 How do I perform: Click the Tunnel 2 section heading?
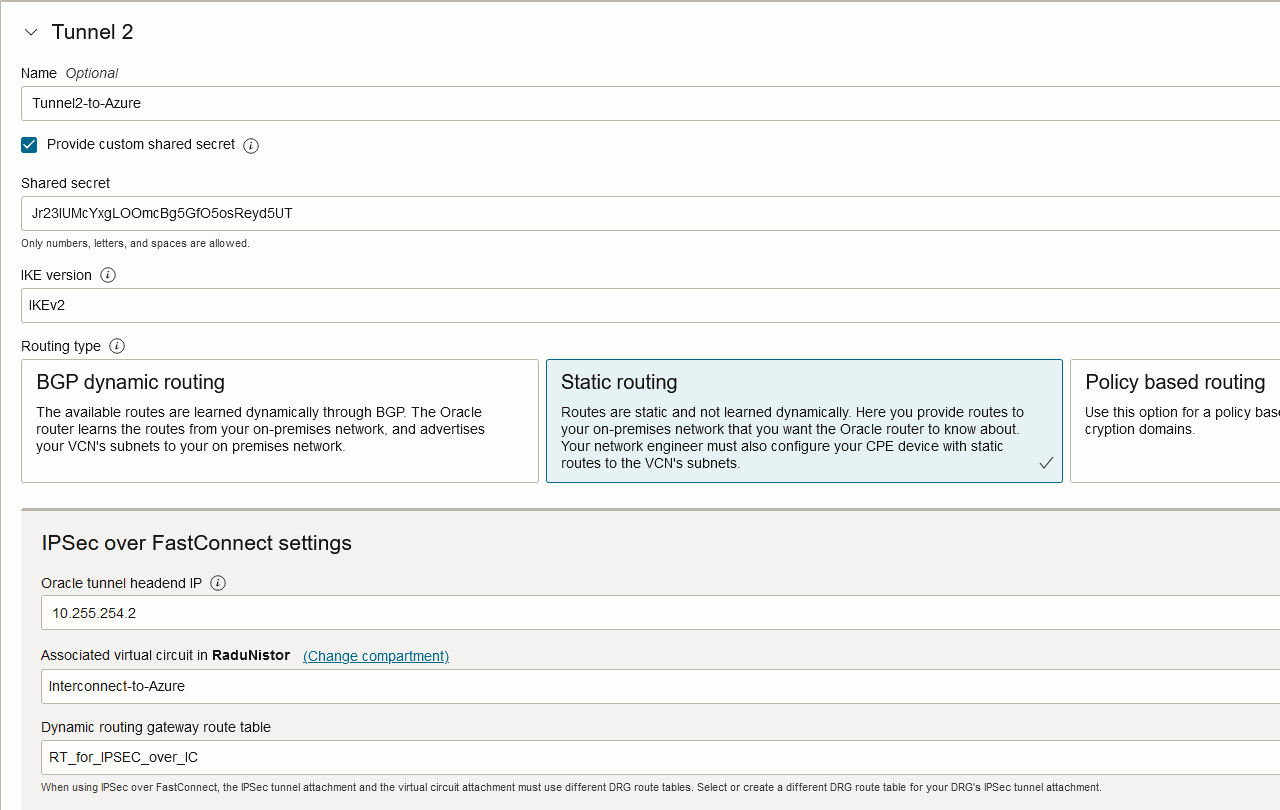coord(92,32)
